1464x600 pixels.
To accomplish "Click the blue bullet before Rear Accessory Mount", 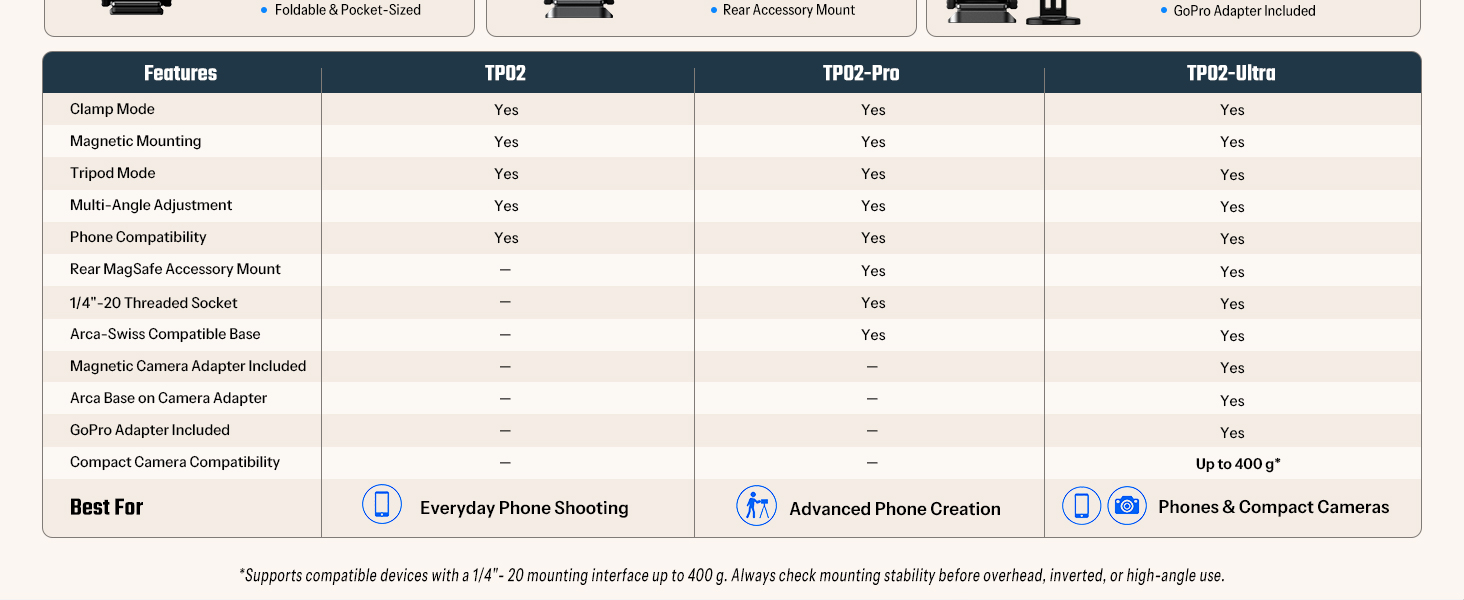I will pos(713,10).
